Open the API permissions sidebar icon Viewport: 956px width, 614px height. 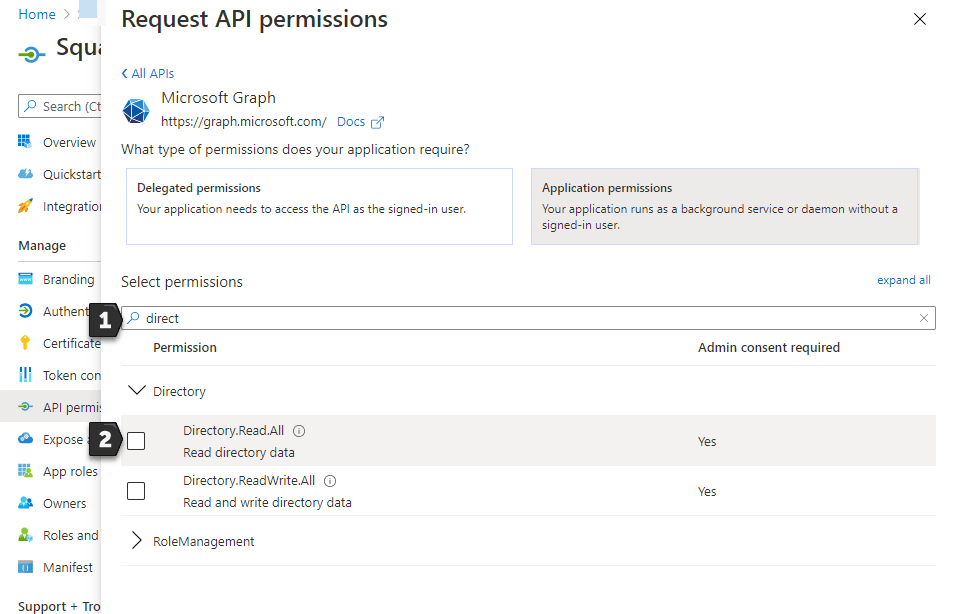(x=25, y=407)
